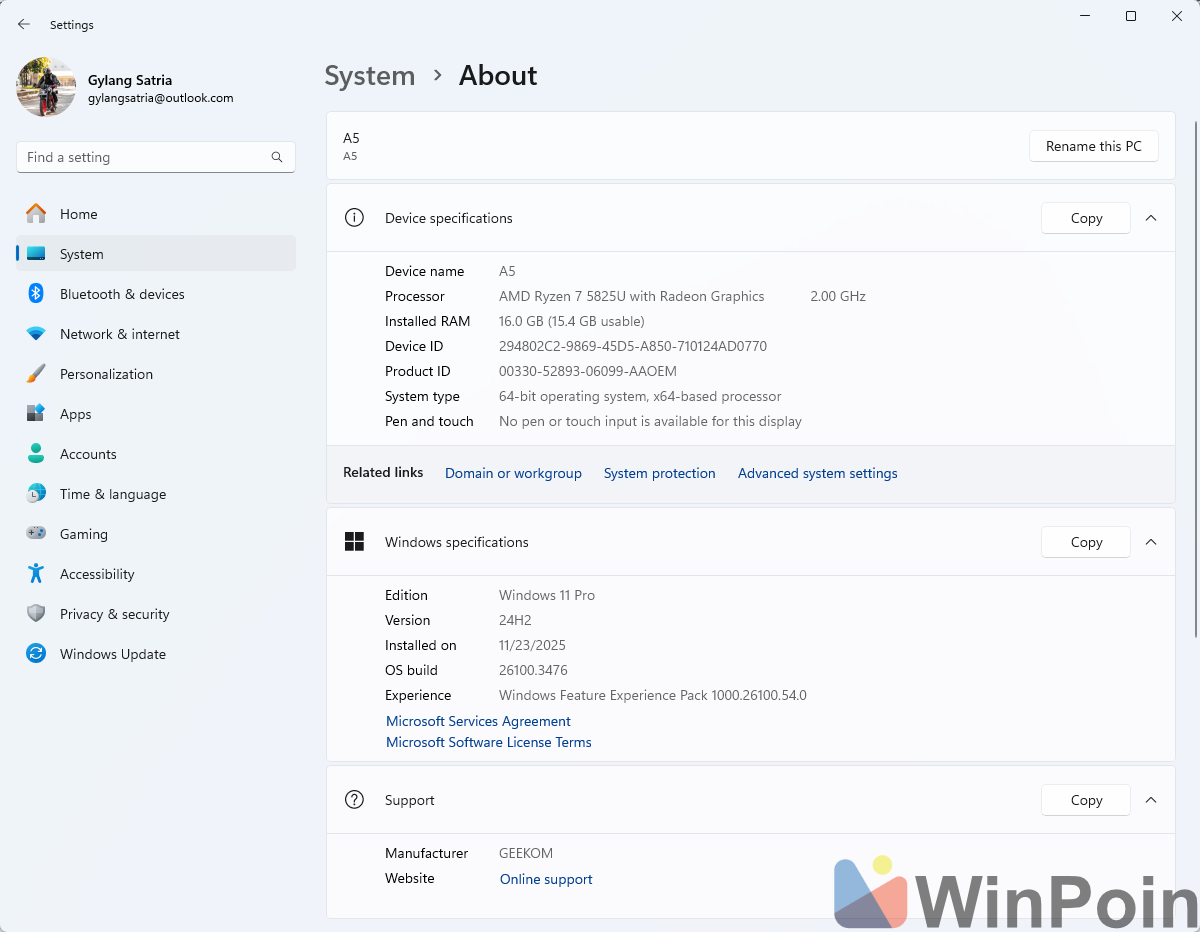Collapse the Windows specifications section
Screen dimensions: 1200x932
(x=1151, y=542)
